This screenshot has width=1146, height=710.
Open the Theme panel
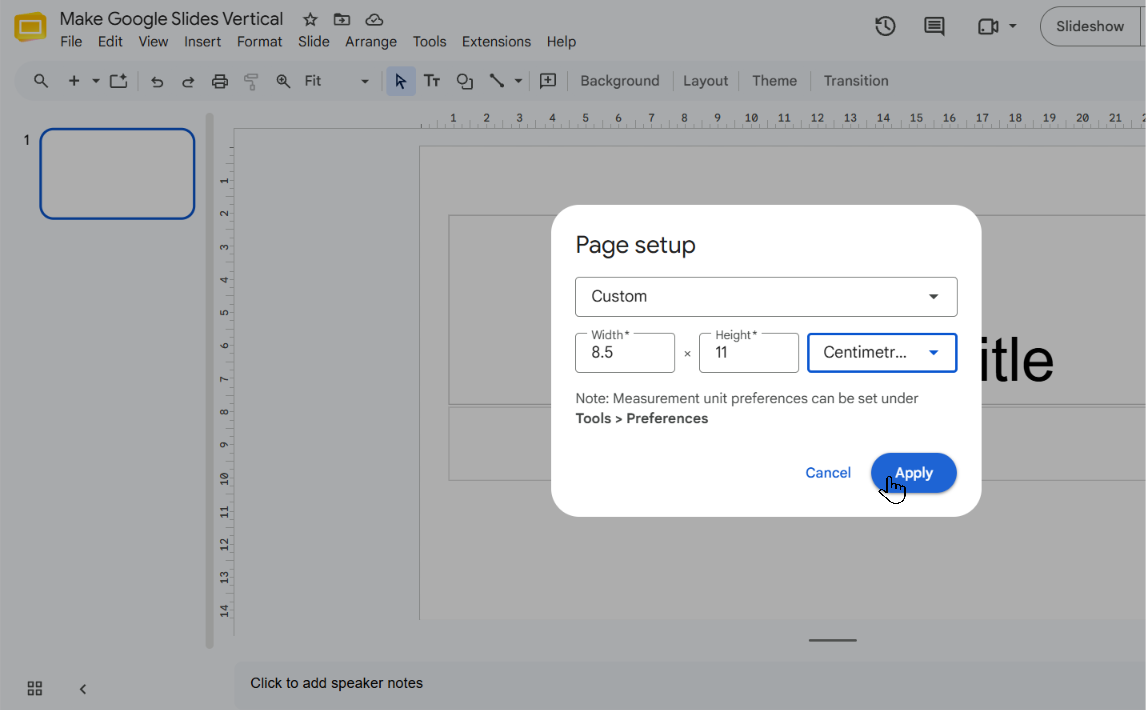(774, 81)
